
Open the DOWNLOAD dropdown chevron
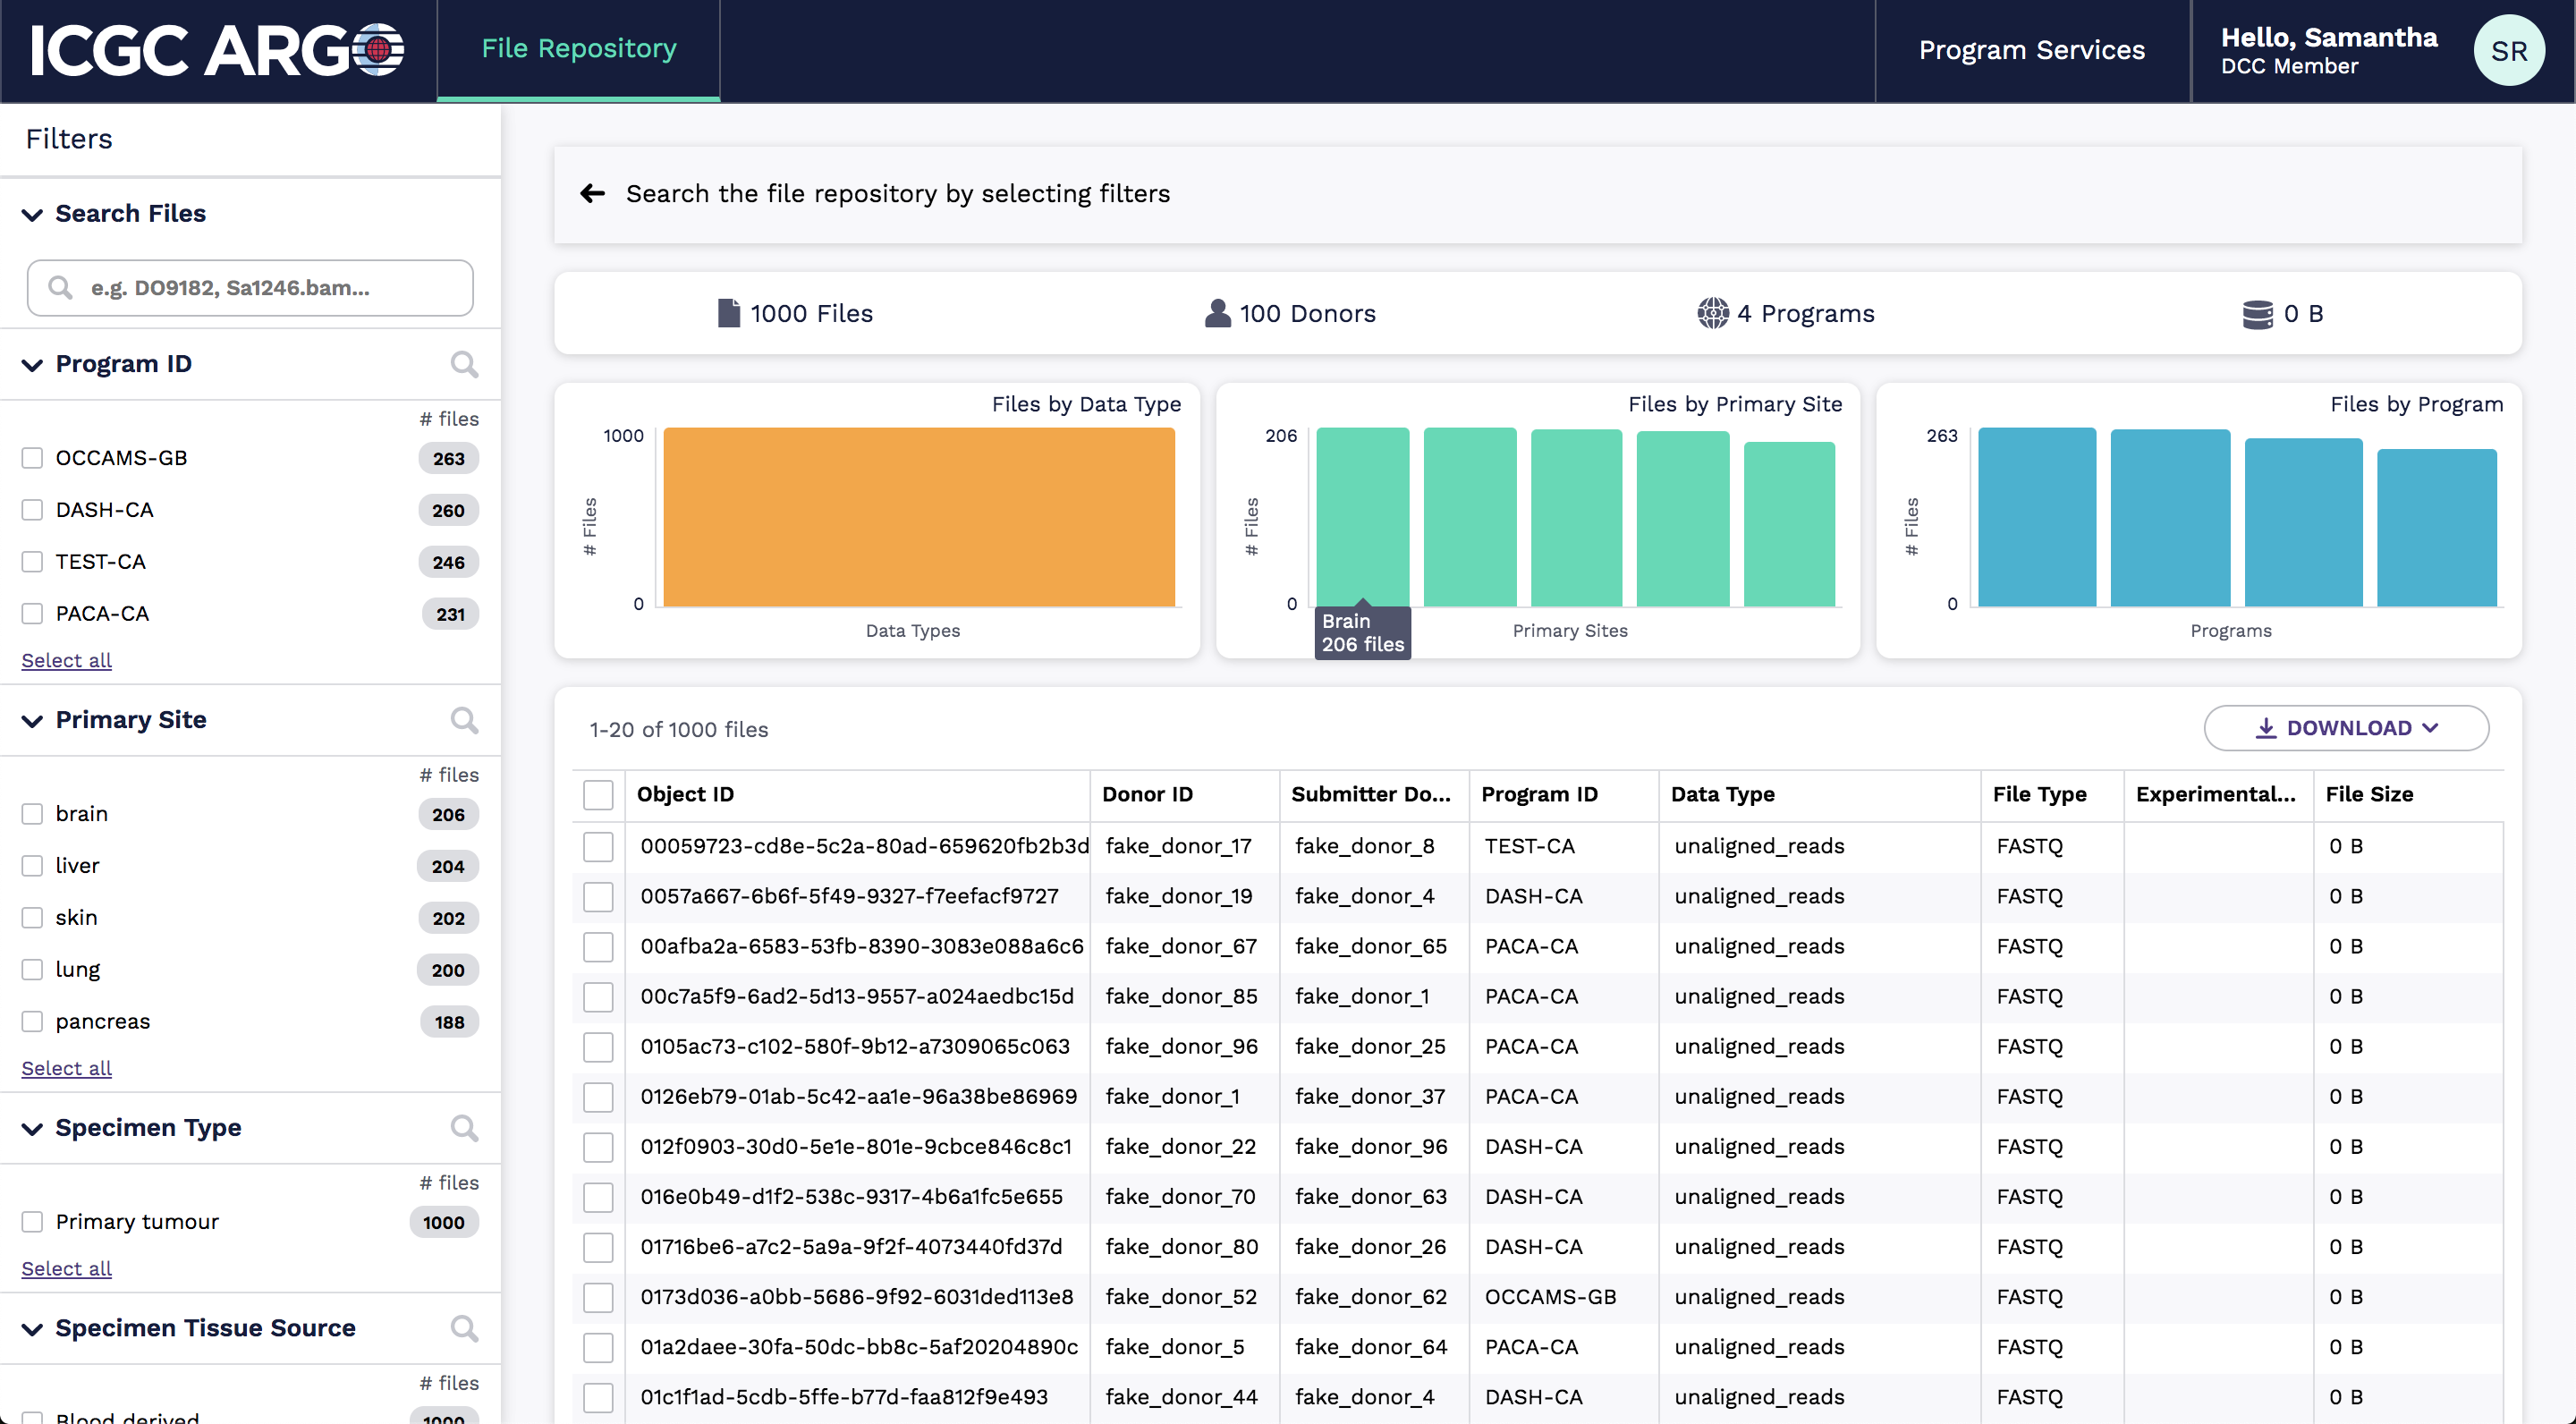[2432, 728]
